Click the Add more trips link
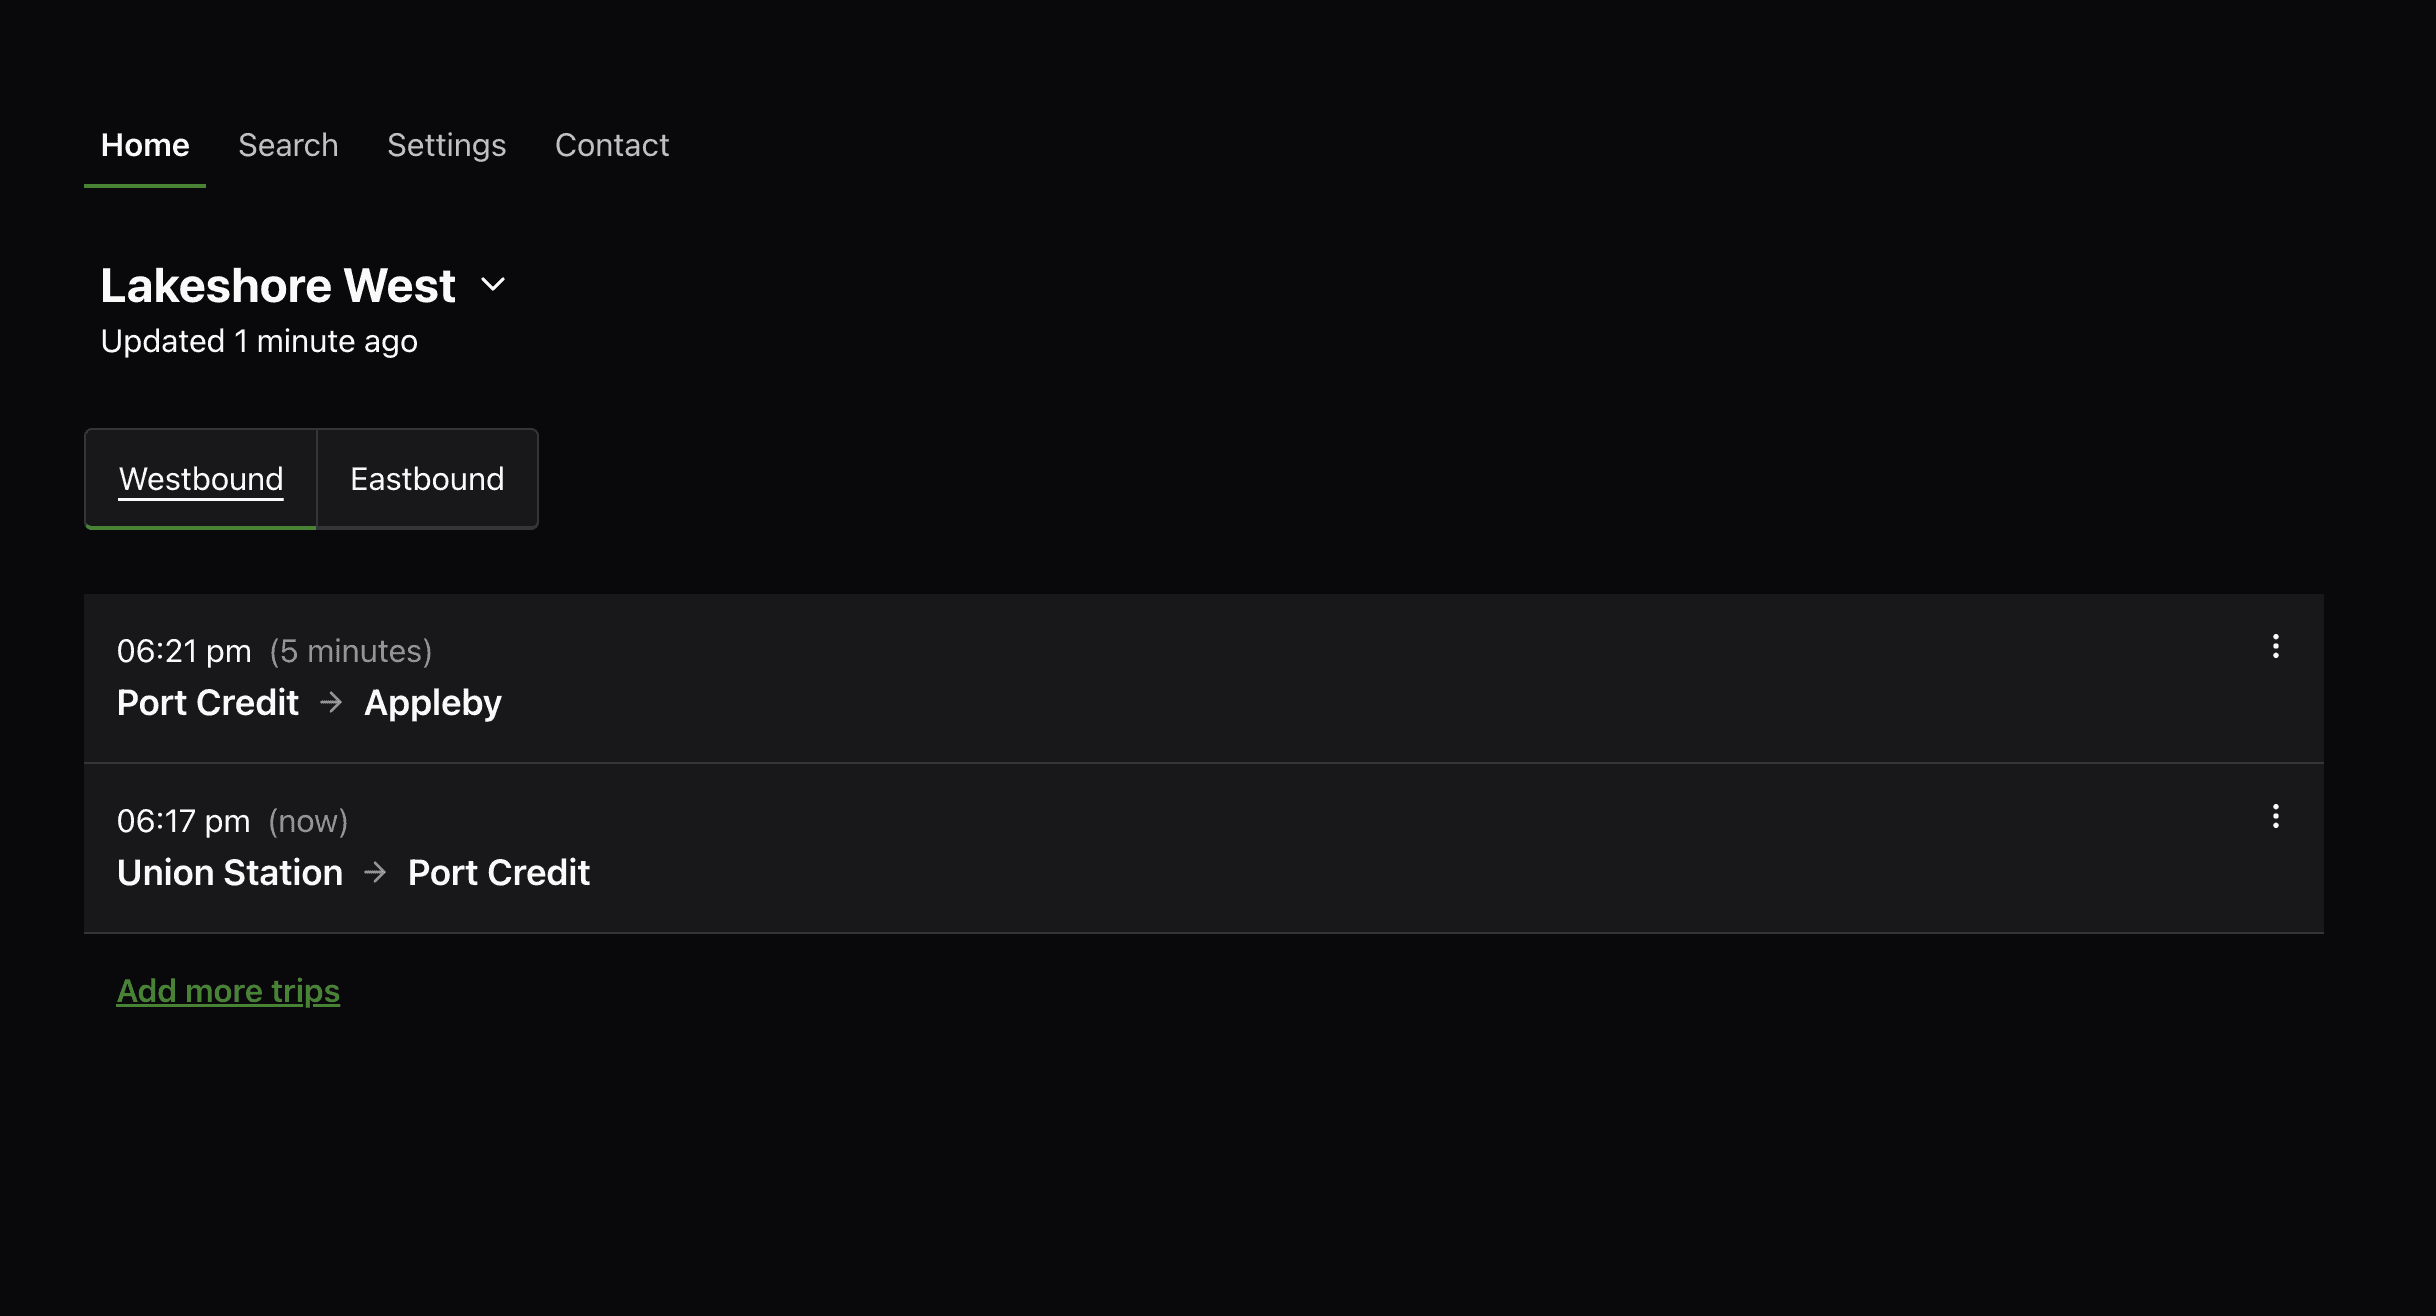This screenshot has height=1316, width=2436. pos(228,991)
